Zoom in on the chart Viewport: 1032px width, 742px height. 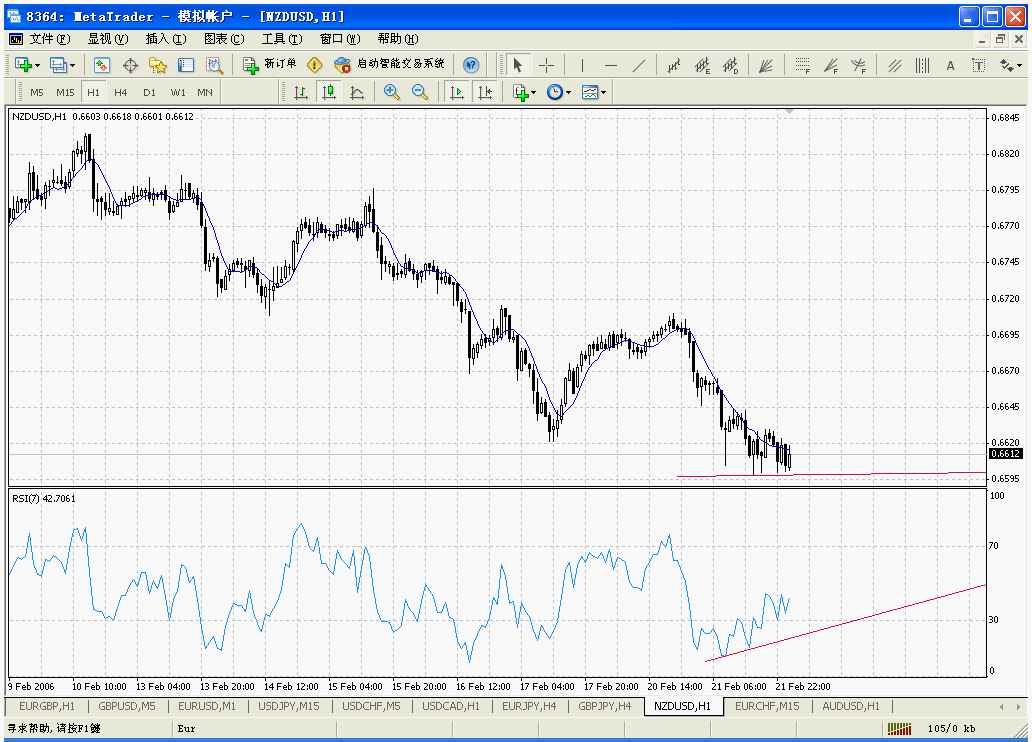[392, 92]
